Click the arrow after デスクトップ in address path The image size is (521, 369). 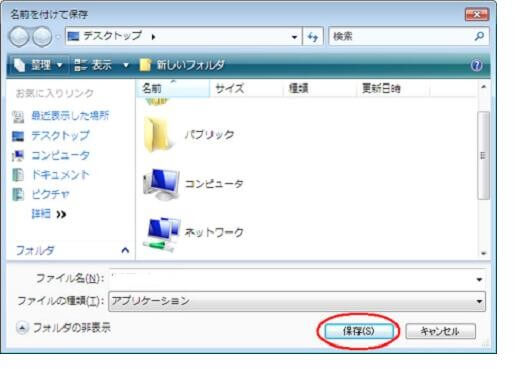pyautogui.click(x=153, y=37)
